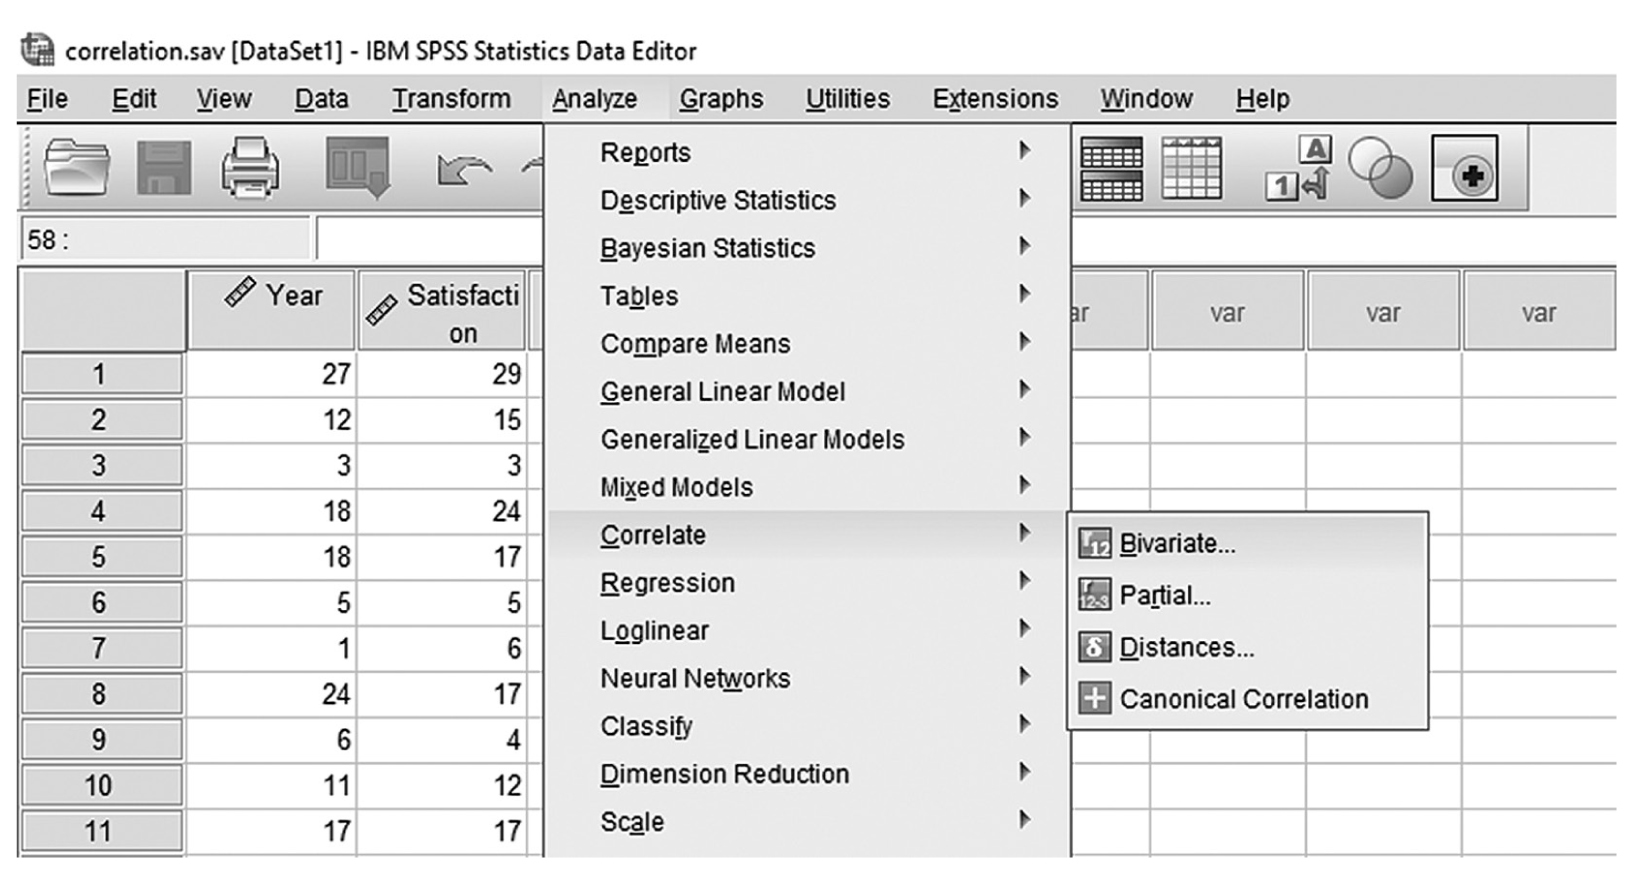The width and height of the screenshot is (1628, 884).
Task: Open the Classify menu entry
Action: pos(808,727)
